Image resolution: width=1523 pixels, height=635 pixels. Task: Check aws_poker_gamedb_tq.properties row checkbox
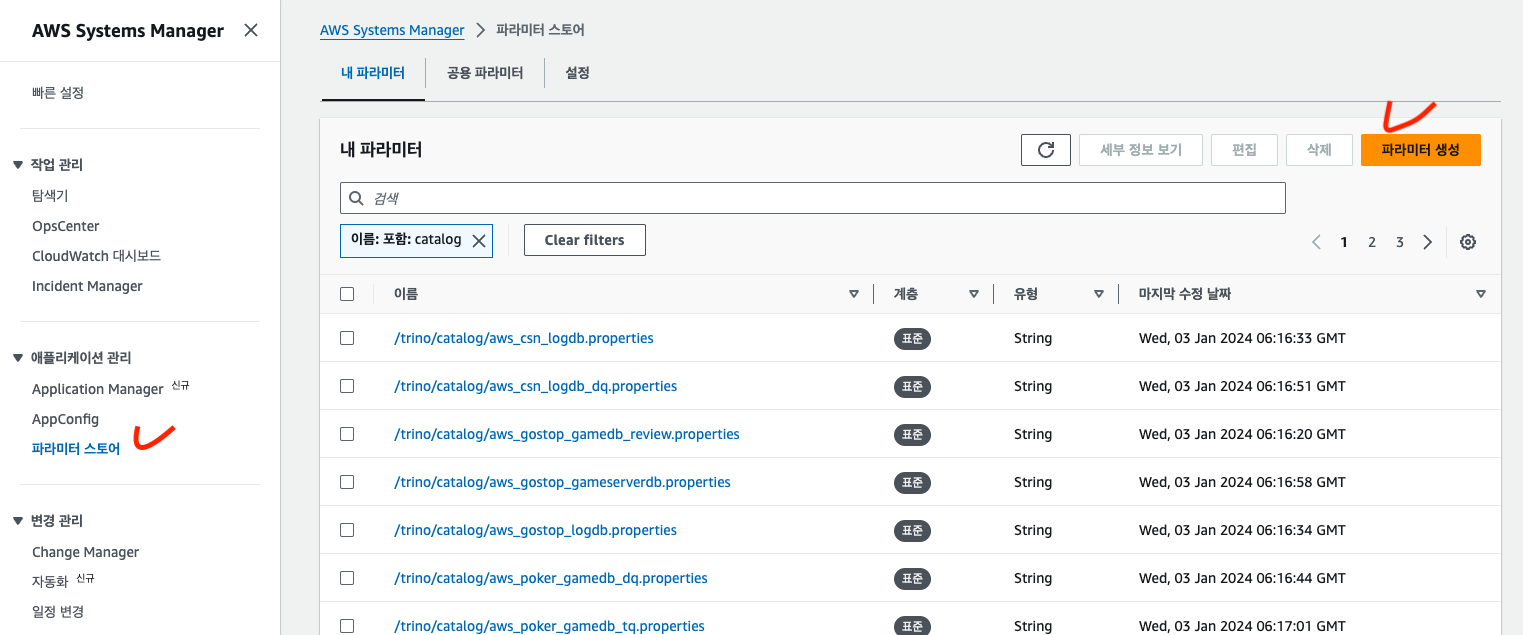tap(347, 626)
